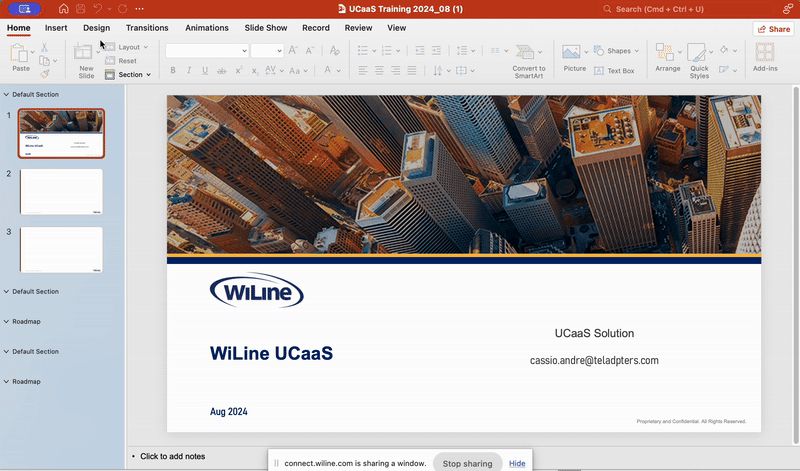Toggle Bold formatting
This screenshot has height=471, width=800.
(x=172, y=70)
